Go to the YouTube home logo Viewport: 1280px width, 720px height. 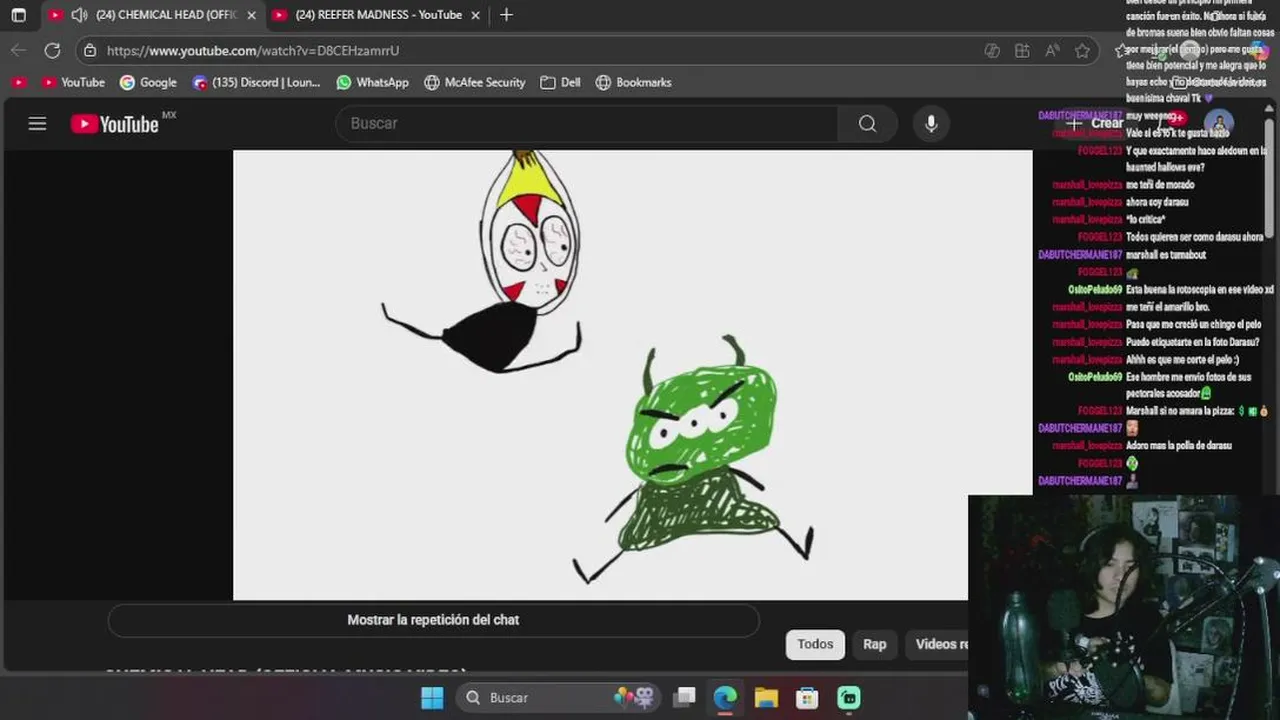click(x=115, y=124)
